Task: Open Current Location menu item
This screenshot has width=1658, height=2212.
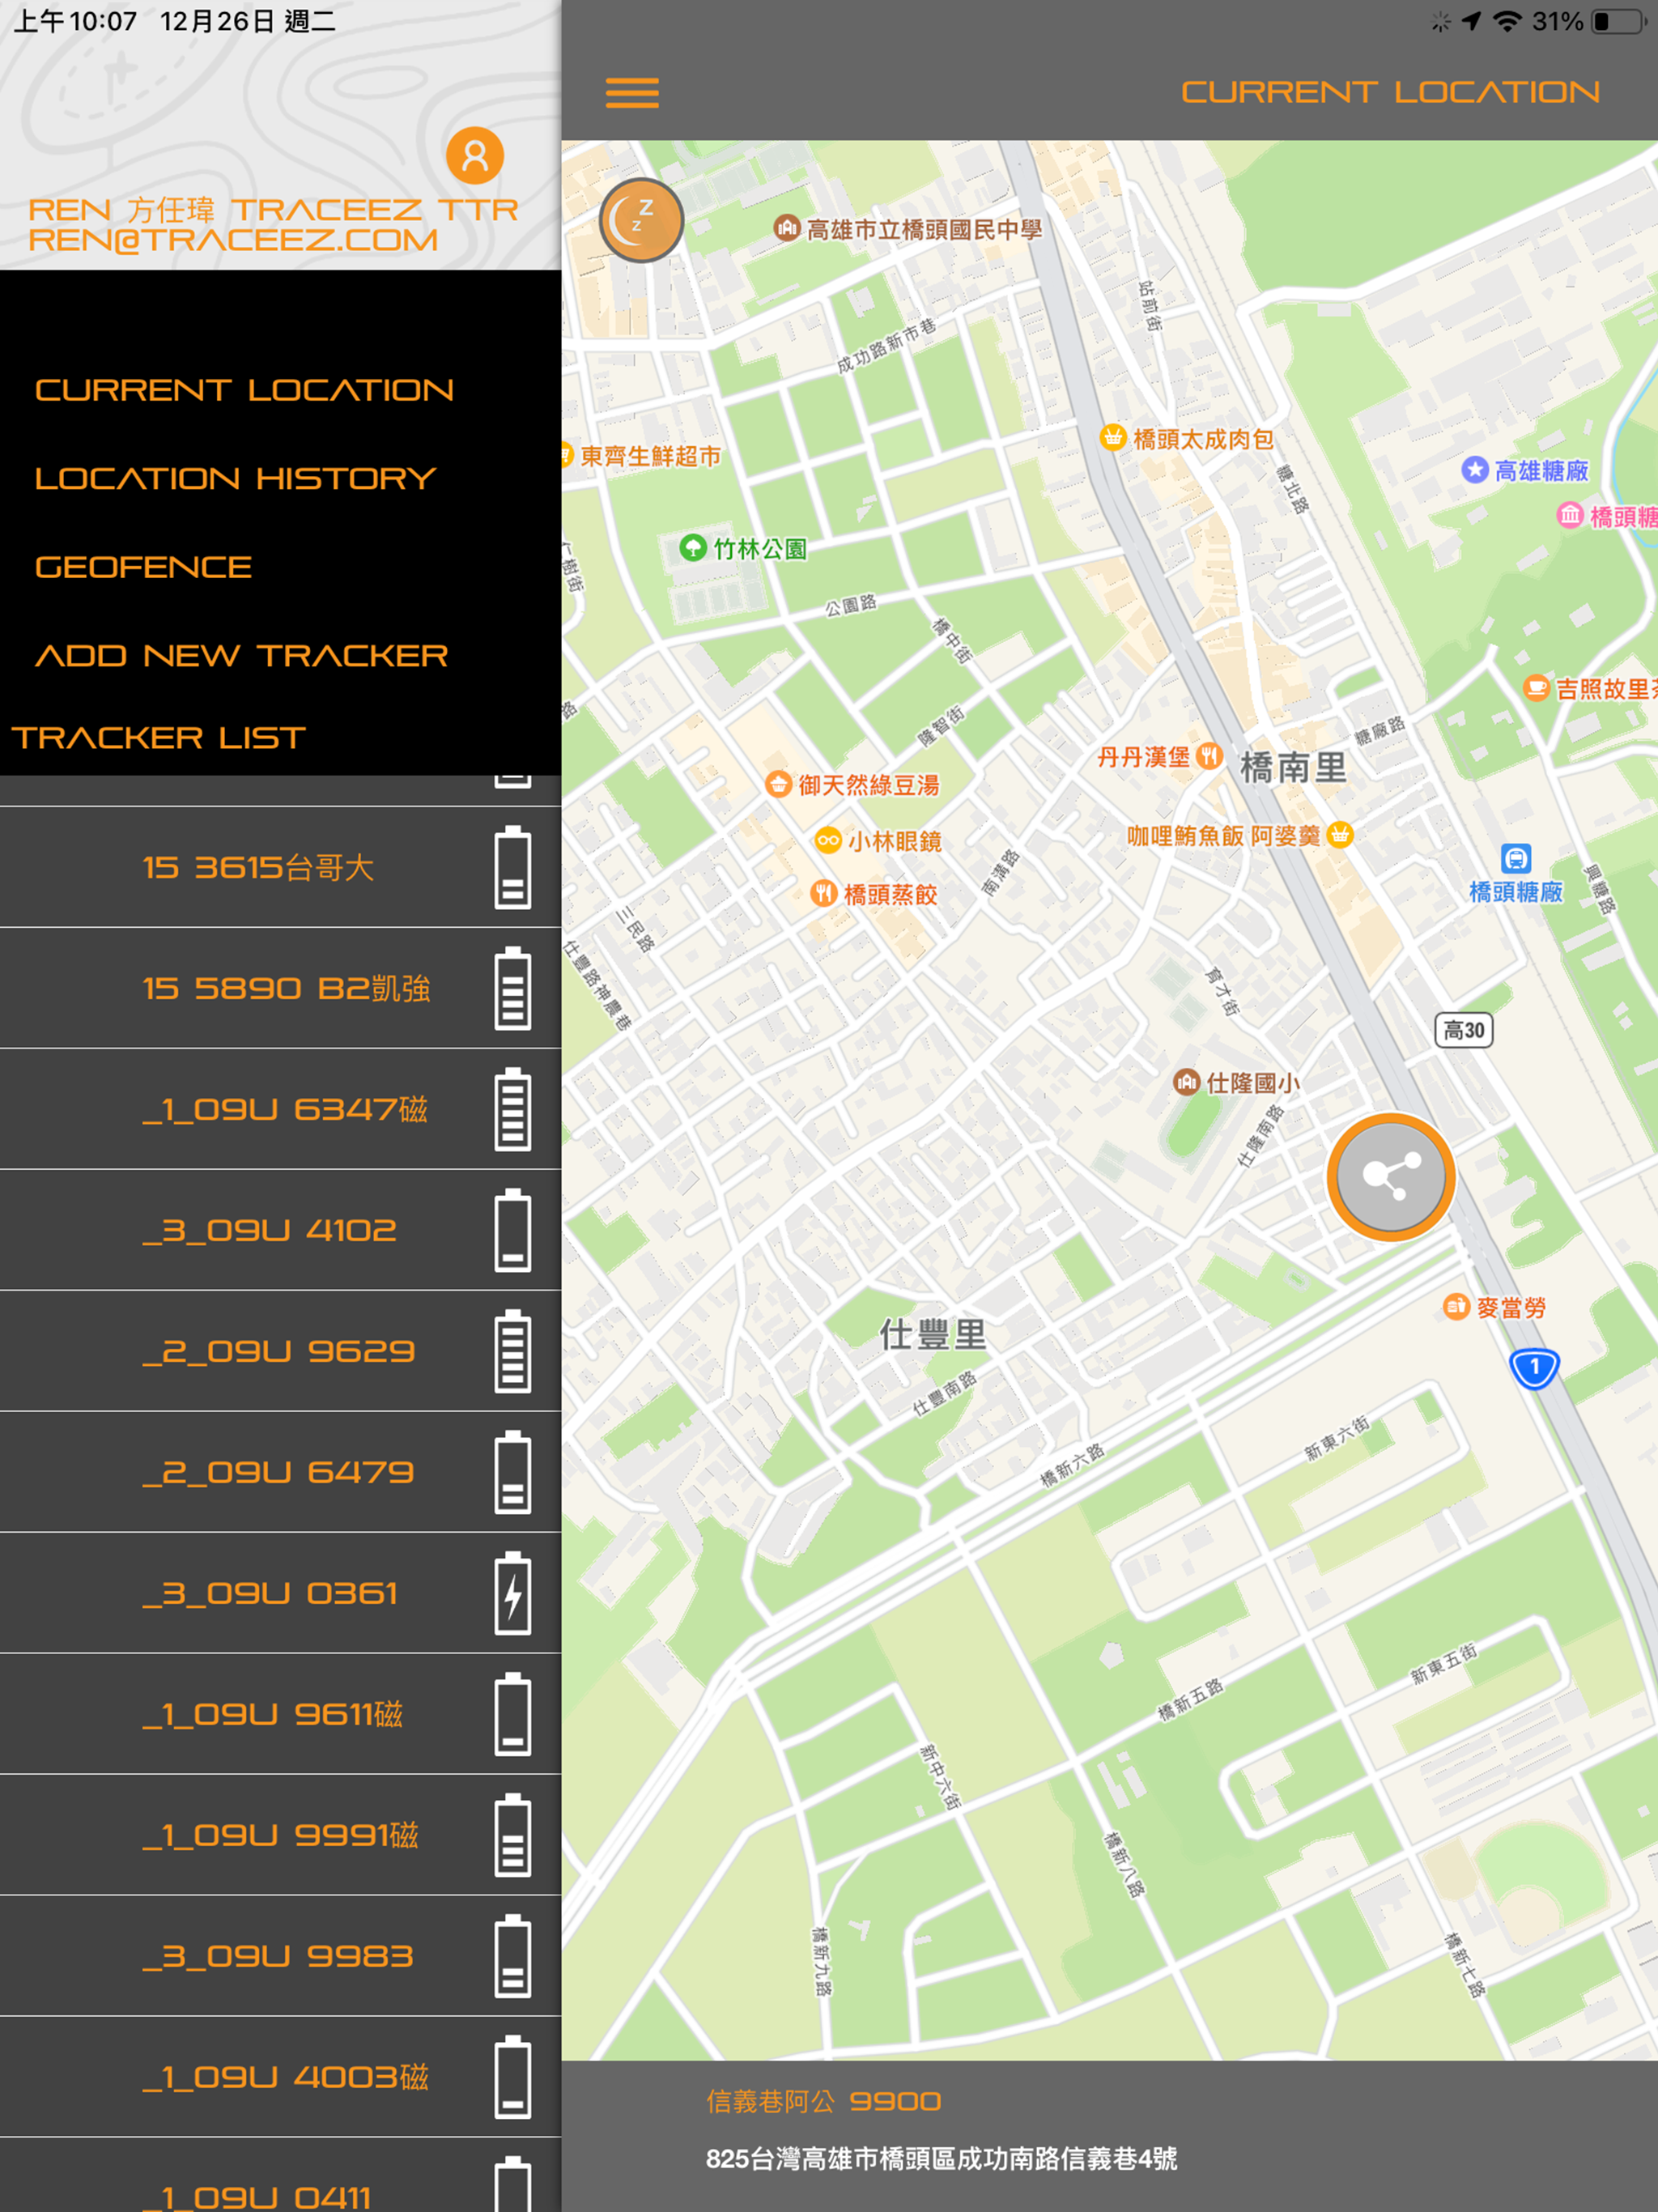Action: (x=244, y=390)
